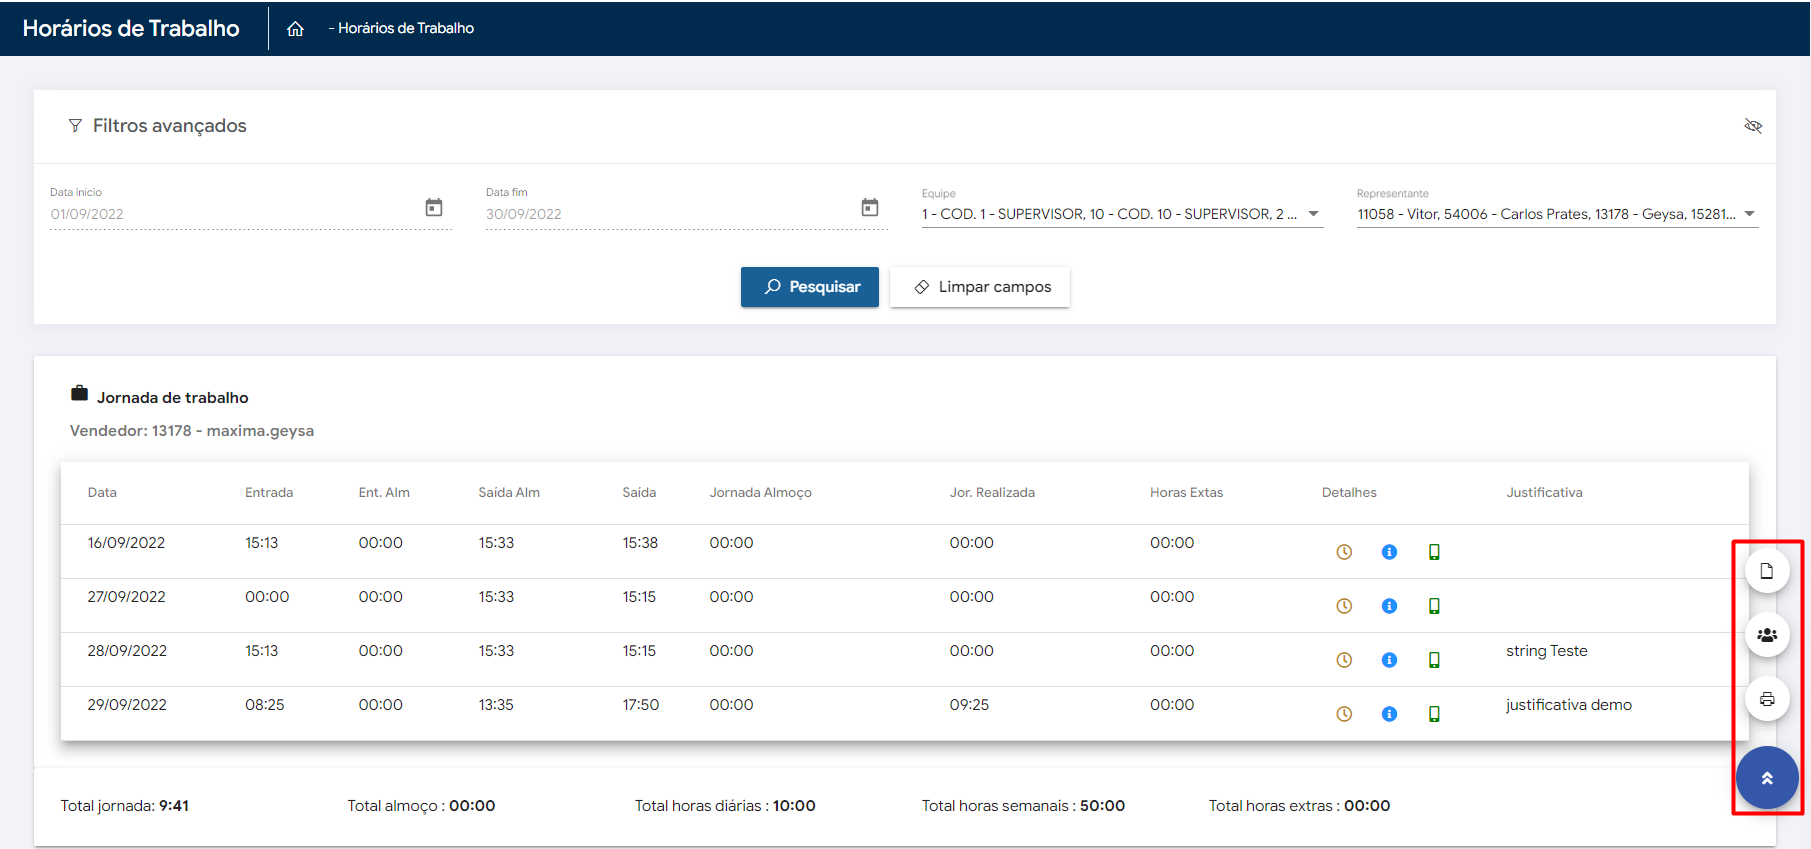Screen dimensions: 1811x849
Task: Click the printer floating button
Action: (x=1766, y=699)
